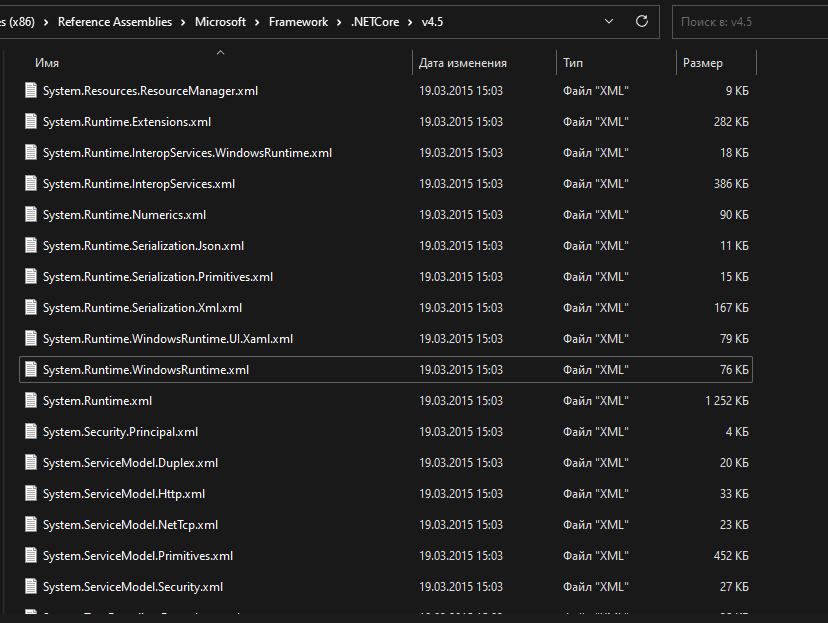Select file name System.Runtime.WindowsRuntime.UI.Xaml.xml
The image size is (828, 623).
click(x=168, y=339)
